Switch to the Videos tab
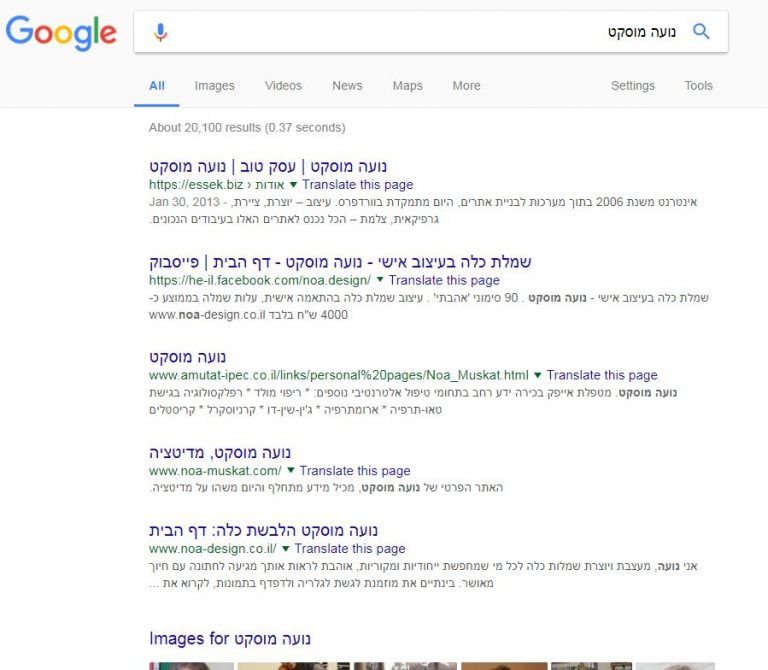 click(x=283, y=86)
